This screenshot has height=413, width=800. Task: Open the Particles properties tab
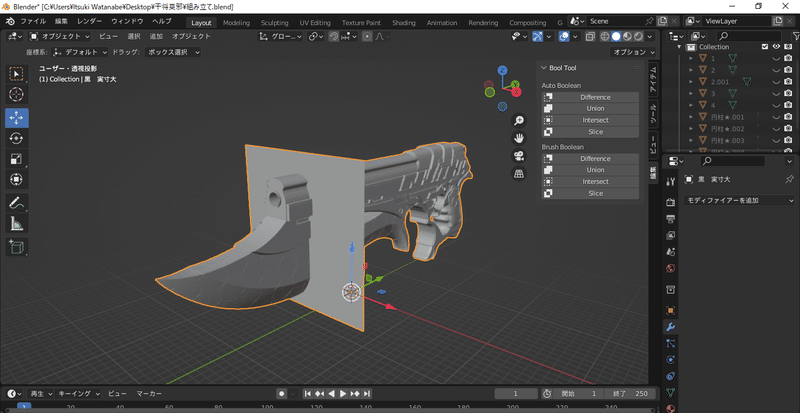point(671,343)
